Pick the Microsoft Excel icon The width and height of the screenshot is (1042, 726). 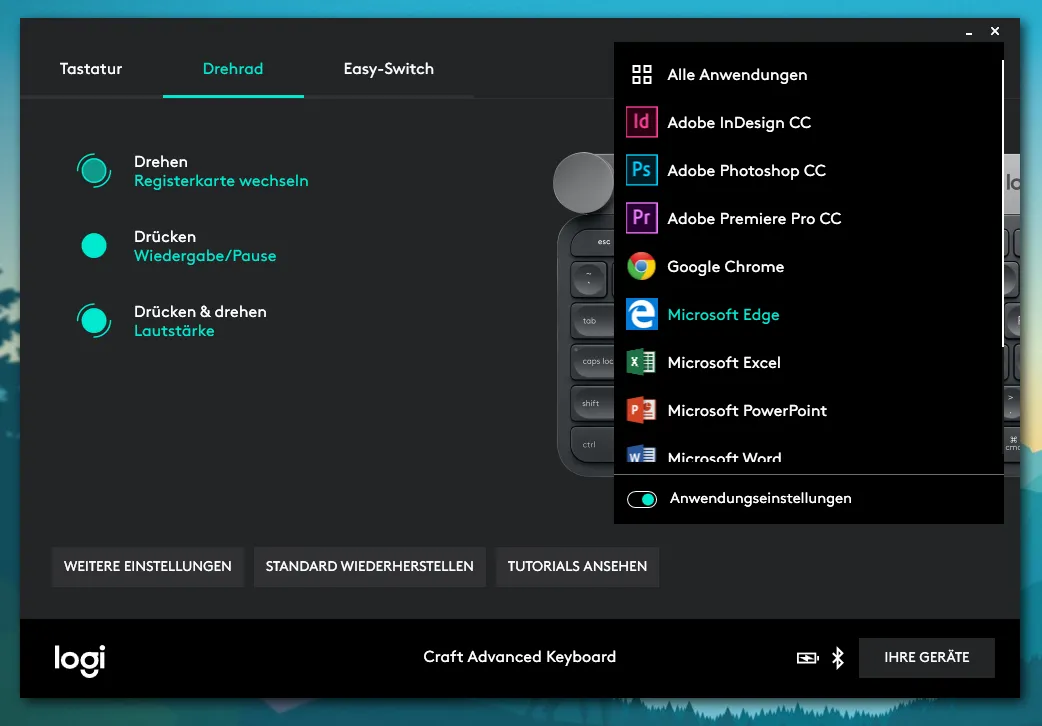(x=641, y=362)
